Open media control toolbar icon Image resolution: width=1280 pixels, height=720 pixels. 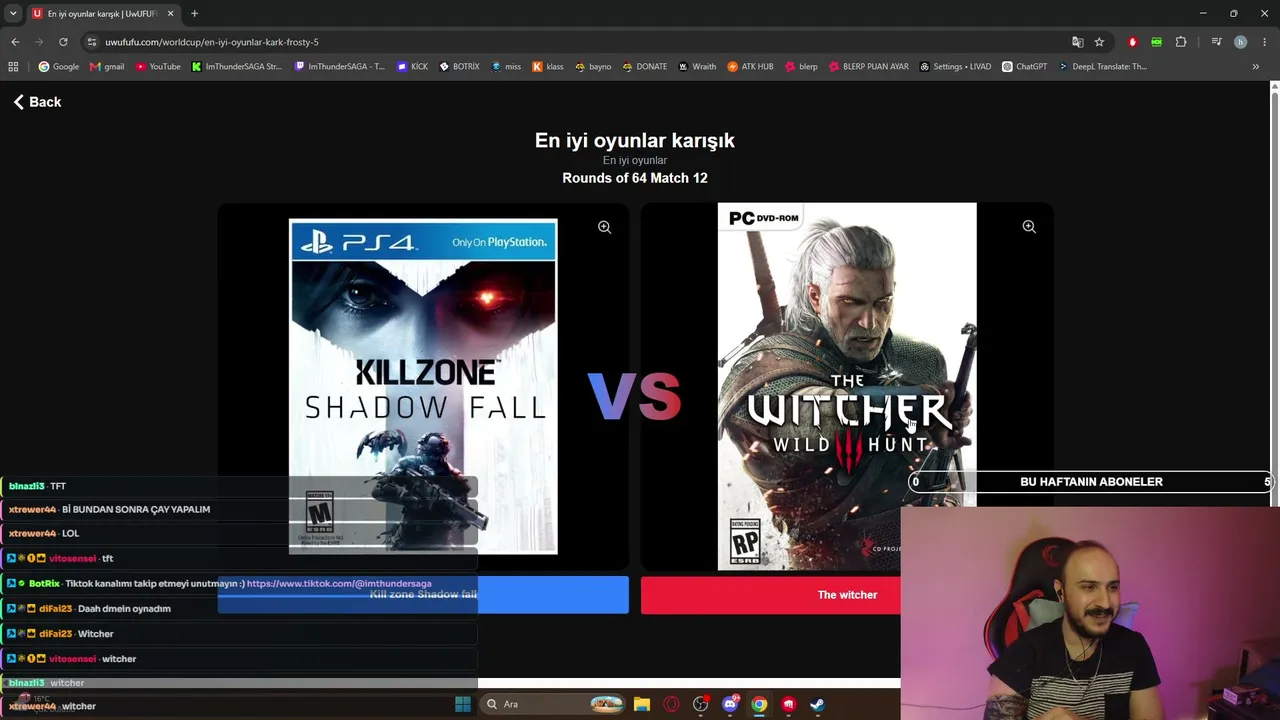[x=1216, y=42]
